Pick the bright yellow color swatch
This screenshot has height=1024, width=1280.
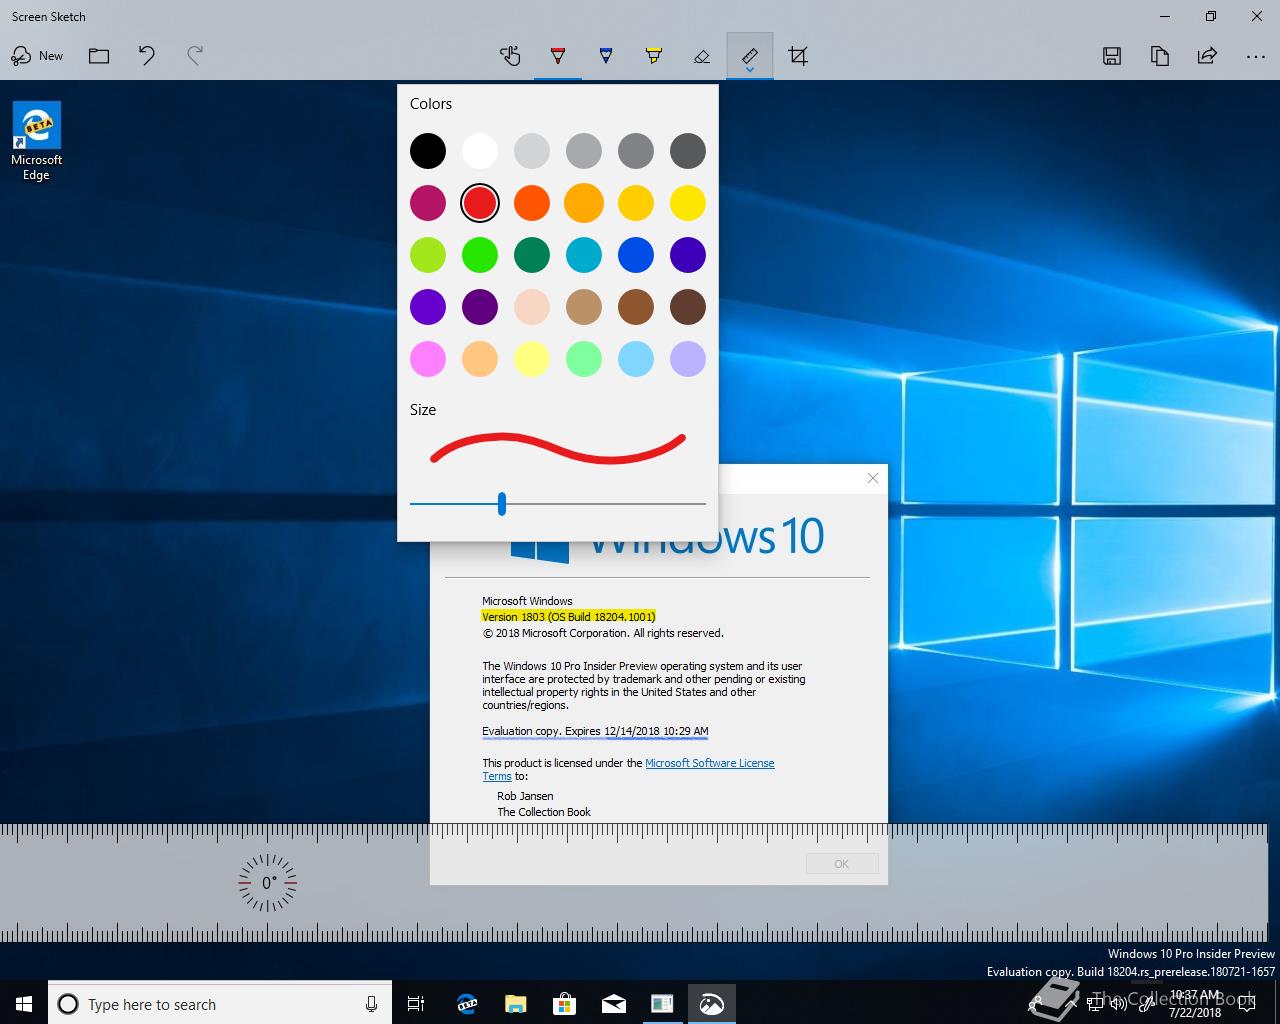(688, 203)
